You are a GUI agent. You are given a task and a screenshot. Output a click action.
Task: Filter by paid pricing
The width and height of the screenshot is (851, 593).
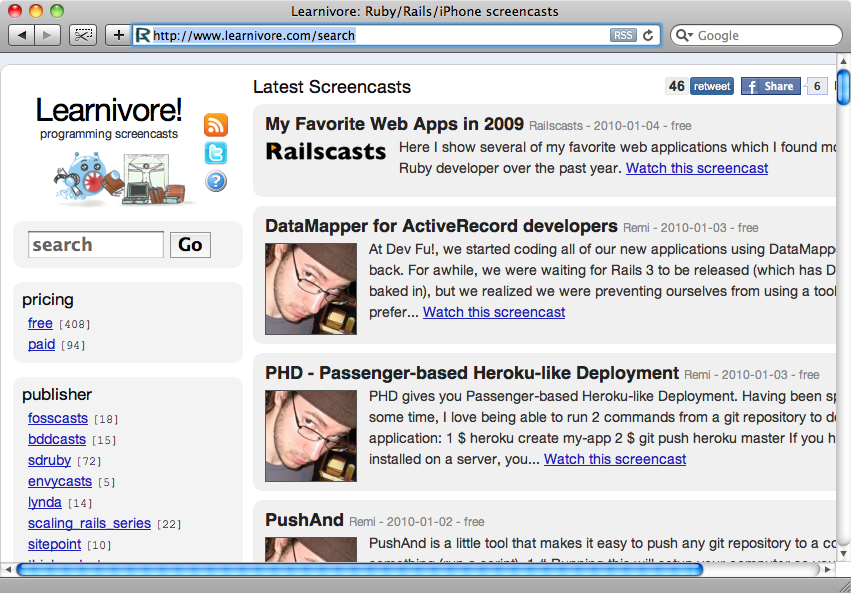(x=41, y=345)
